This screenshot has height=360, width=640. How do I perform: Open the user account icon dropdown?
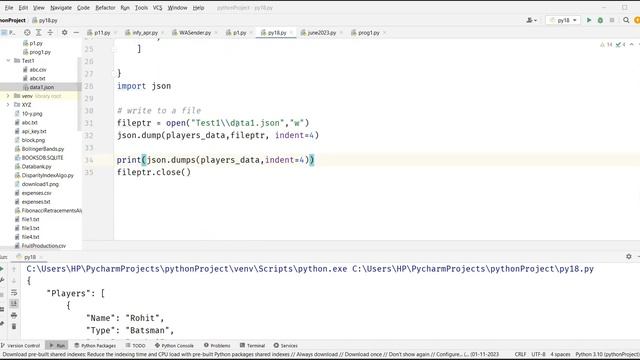pyautogui.click(x=531, y=20)
